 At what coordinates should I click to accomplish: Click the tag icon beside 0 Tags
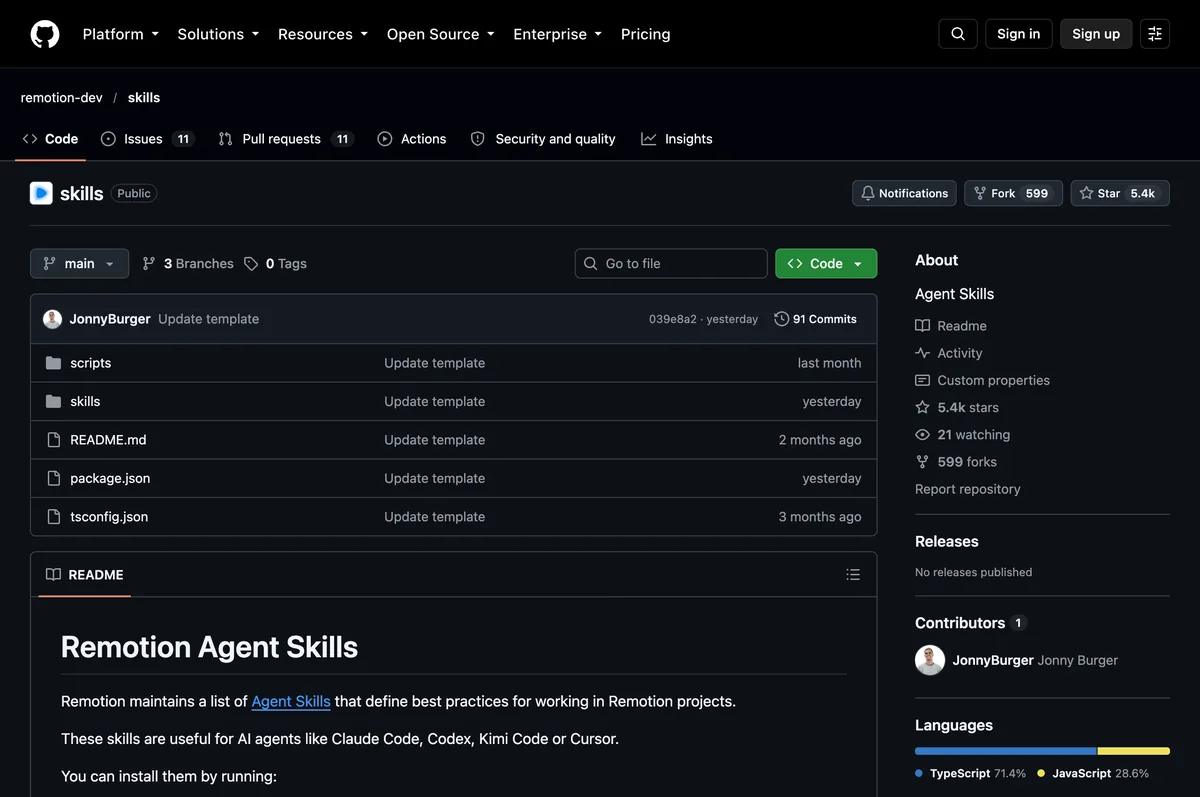pyautogui.click(x=251, y=264)
